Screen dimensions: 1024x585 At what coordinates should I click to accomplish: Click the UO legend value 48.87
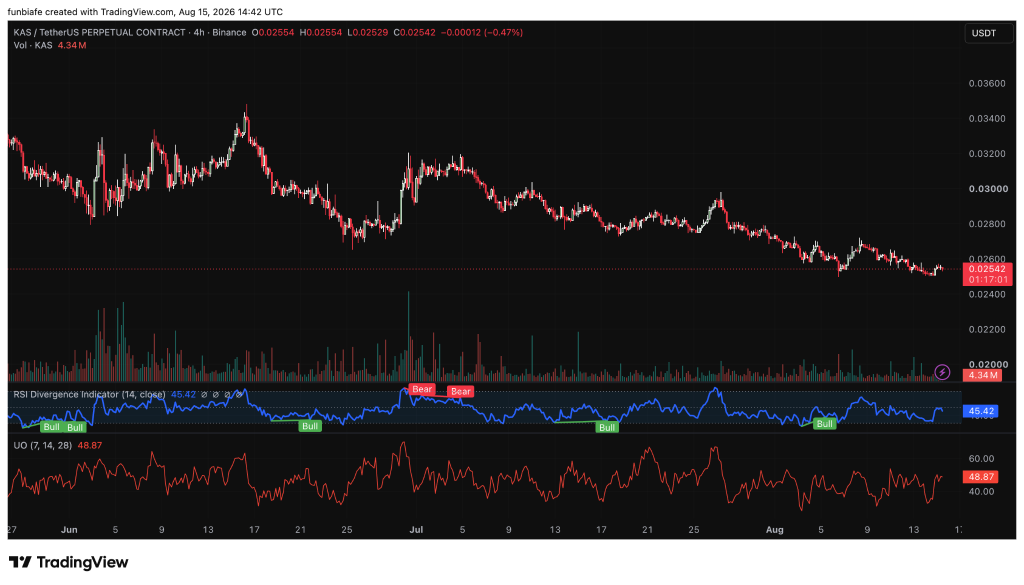pos(90,445)
